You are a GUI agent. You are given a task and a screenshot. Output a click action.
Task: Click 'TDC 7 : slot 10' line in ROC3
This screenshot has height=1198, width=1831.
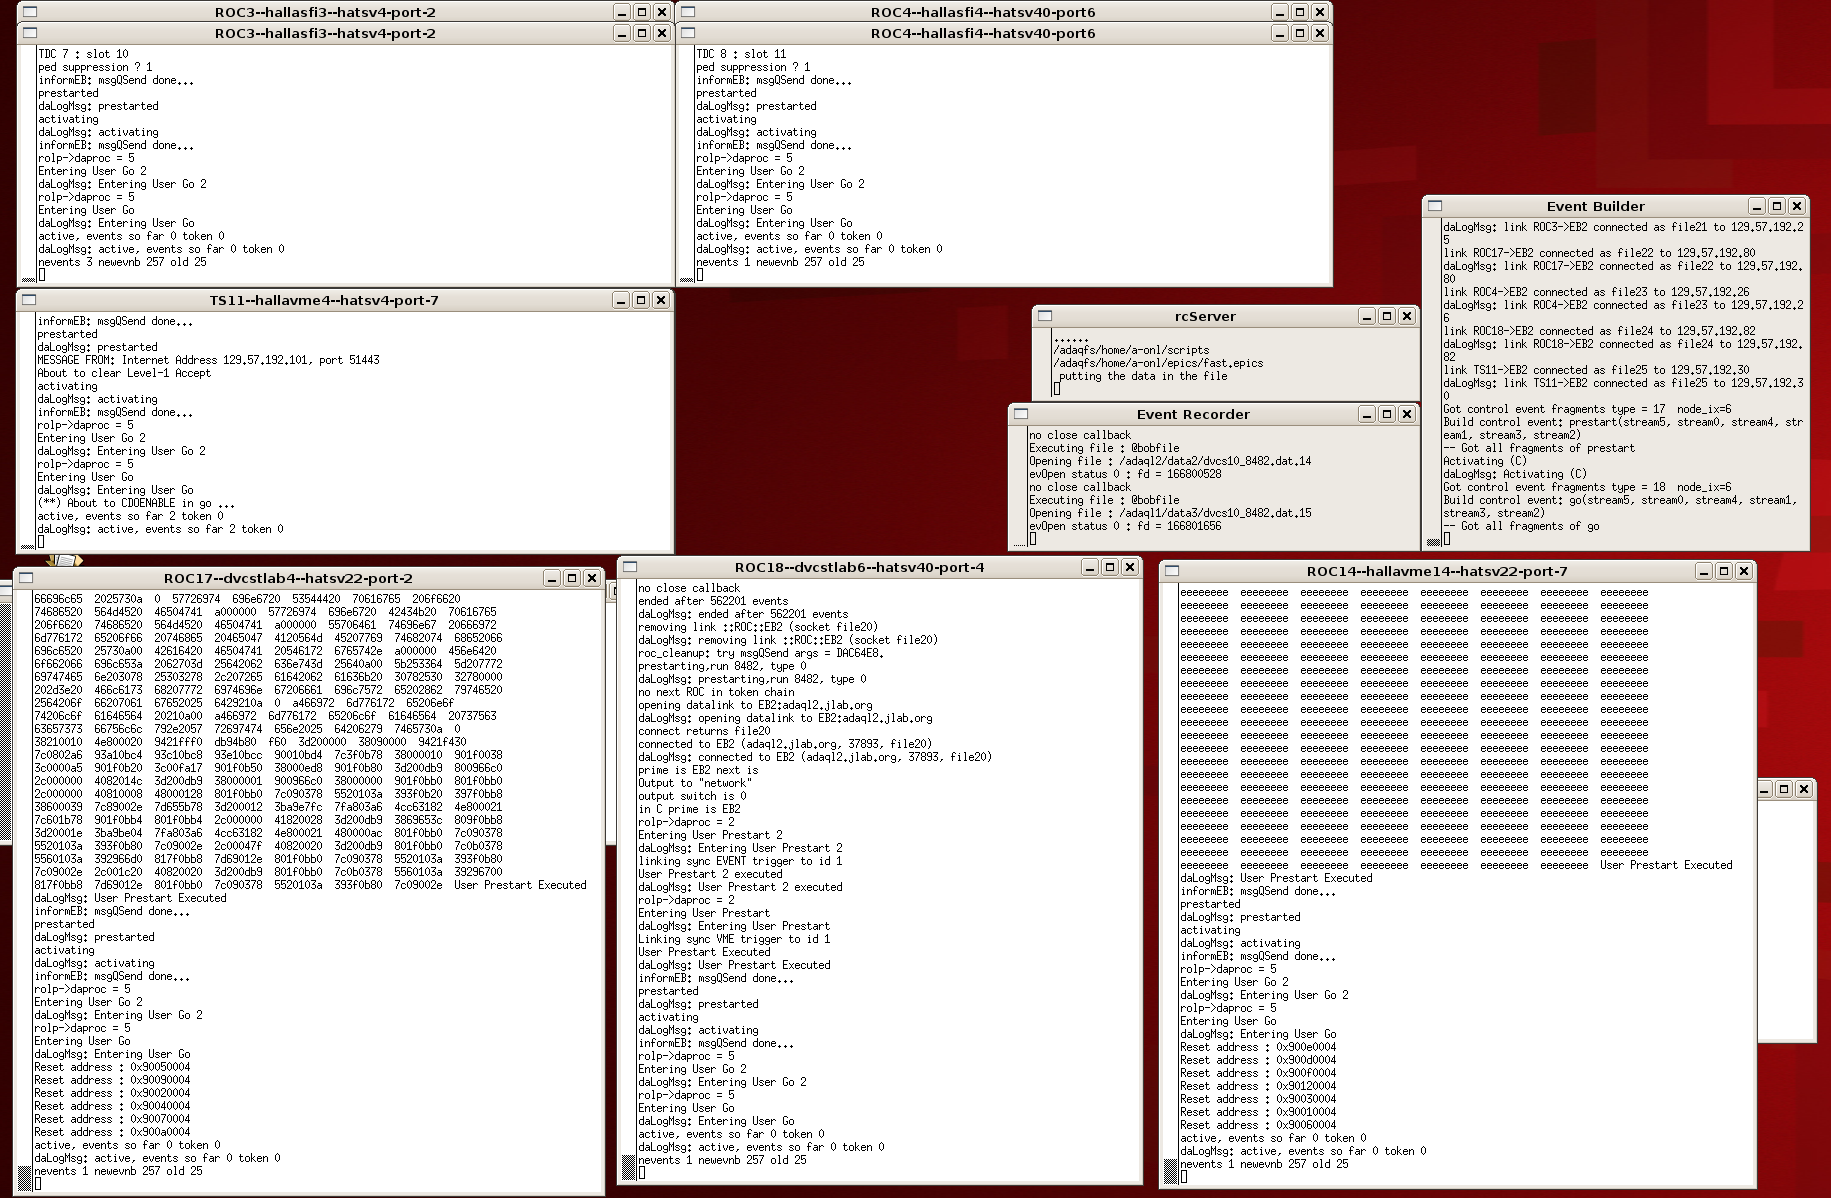coord(83,54)
